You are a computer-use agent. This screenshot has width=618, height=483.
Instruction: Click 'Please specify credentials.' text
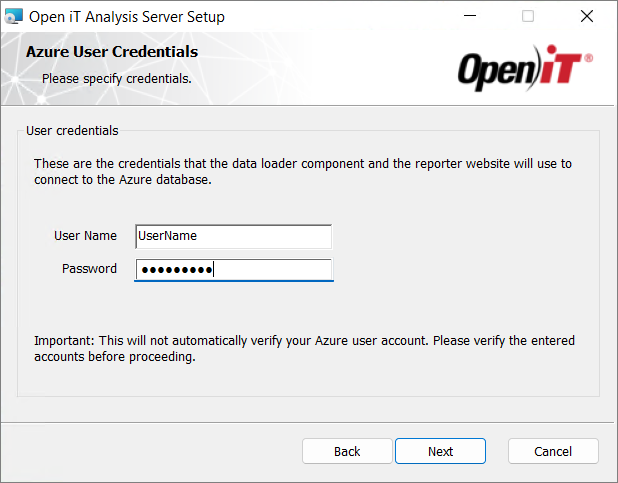117,78
